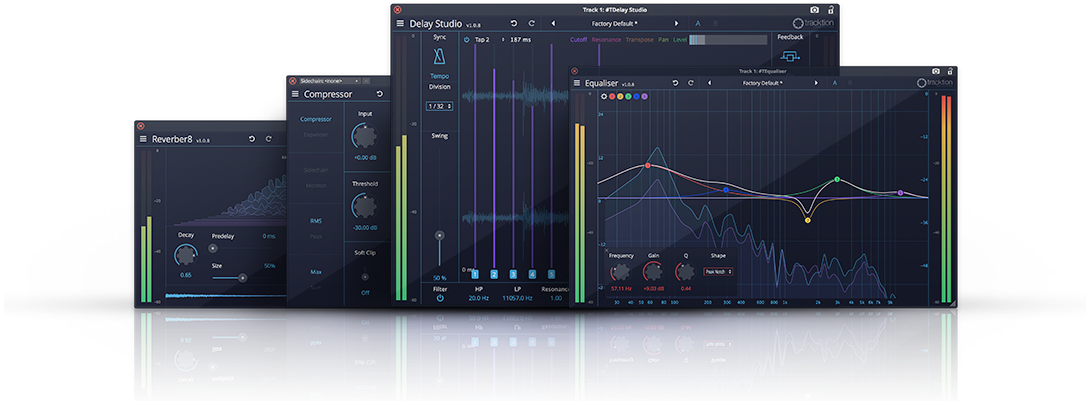Click the Compressor Threshold knob
Image resolution: width=1092 pixels, height=403 pixels.
364,205
